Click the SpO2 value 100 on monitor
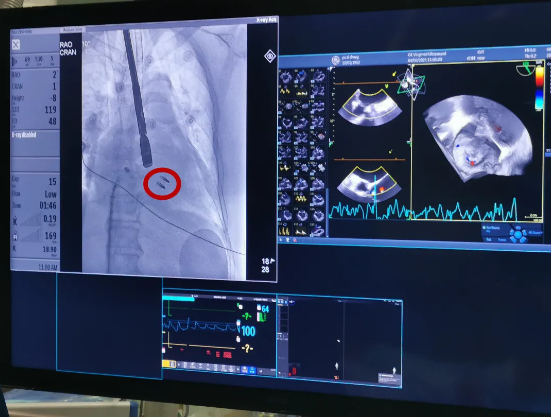551x418 pixels. 248,331
